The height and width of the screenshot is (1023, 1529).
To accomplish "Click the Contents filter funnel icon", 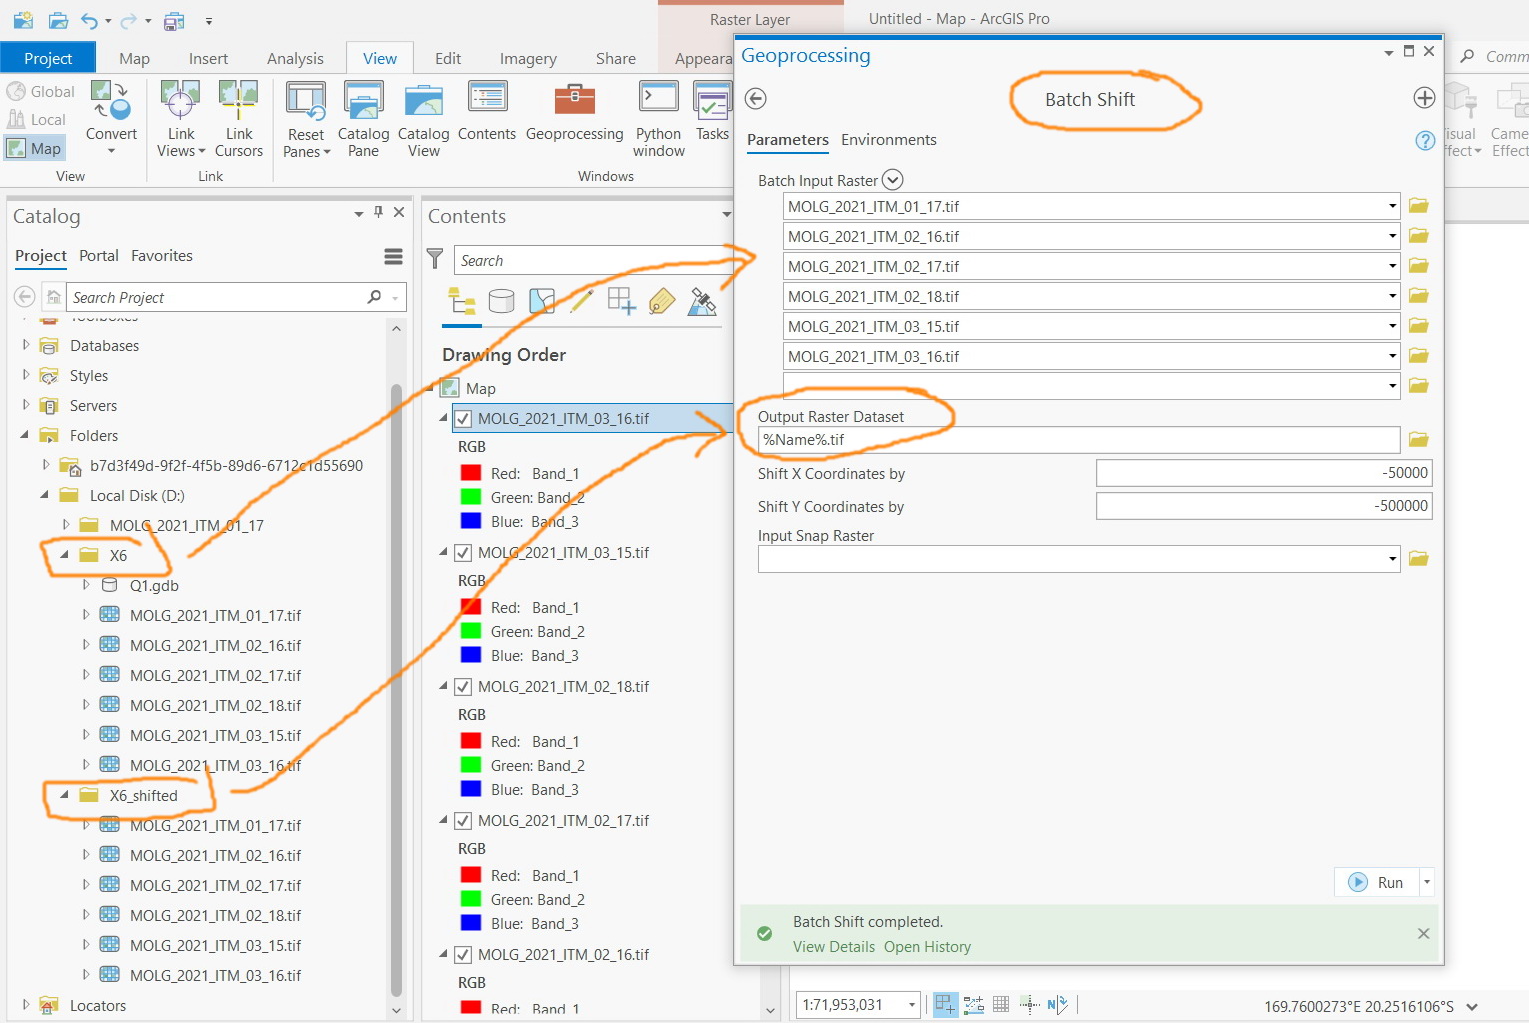I will click(x=435, y=259).
